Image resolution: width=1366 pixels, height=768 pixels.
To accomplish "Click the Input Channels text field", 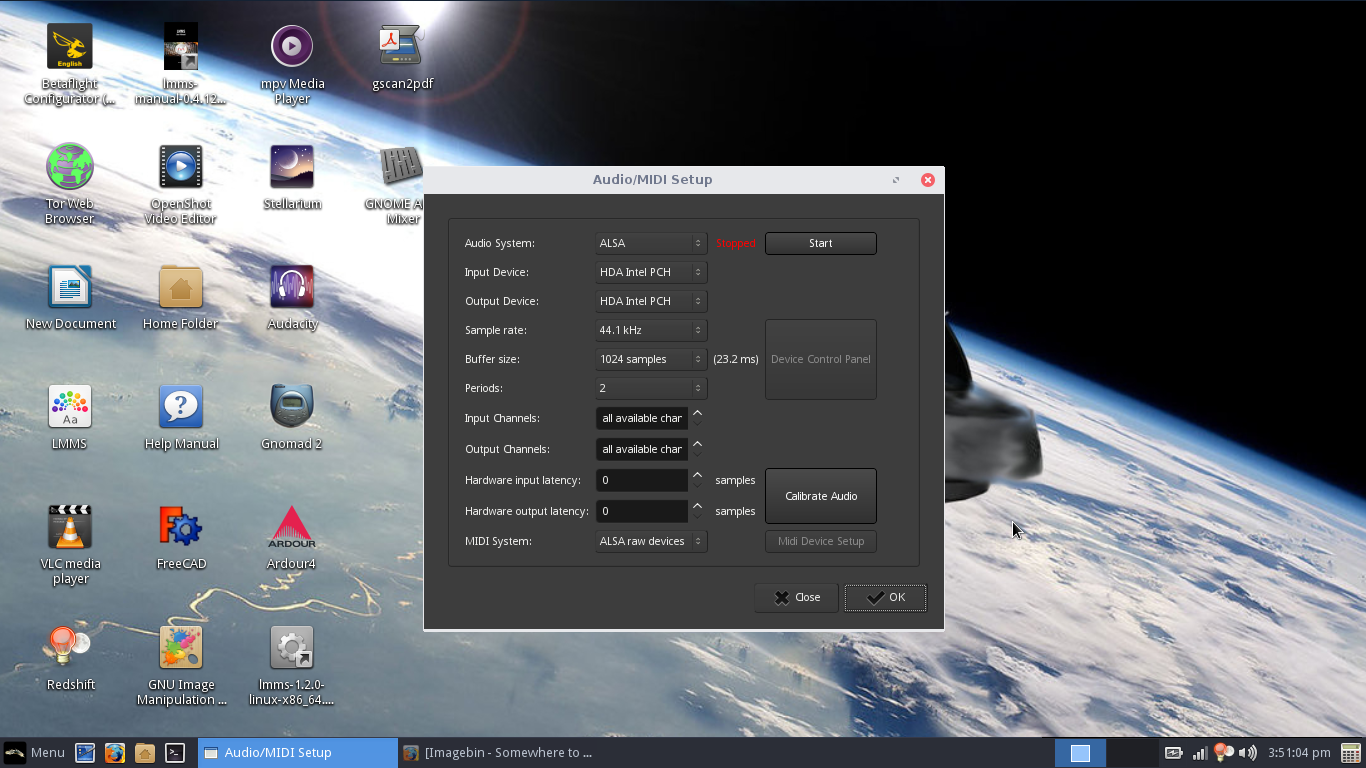I will (x=642, y=418).
